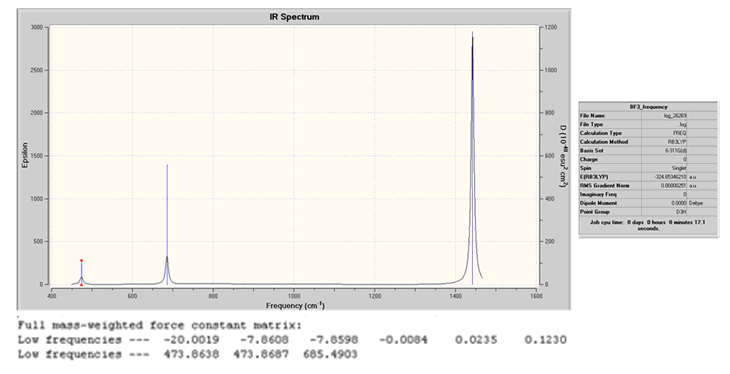Click the red marker on the 474 peak
The width and height of the screenshot is (730, 374).
click(81, 261)
